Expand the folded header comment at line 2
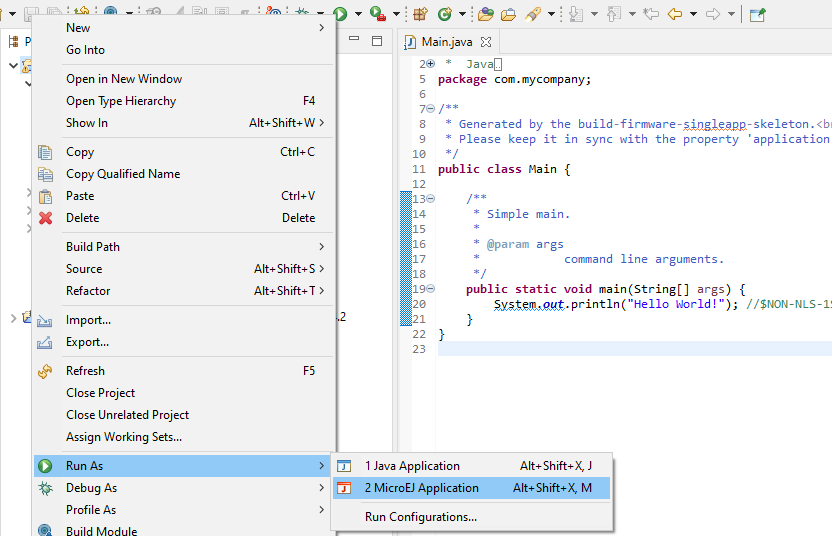 coord(430,64)
